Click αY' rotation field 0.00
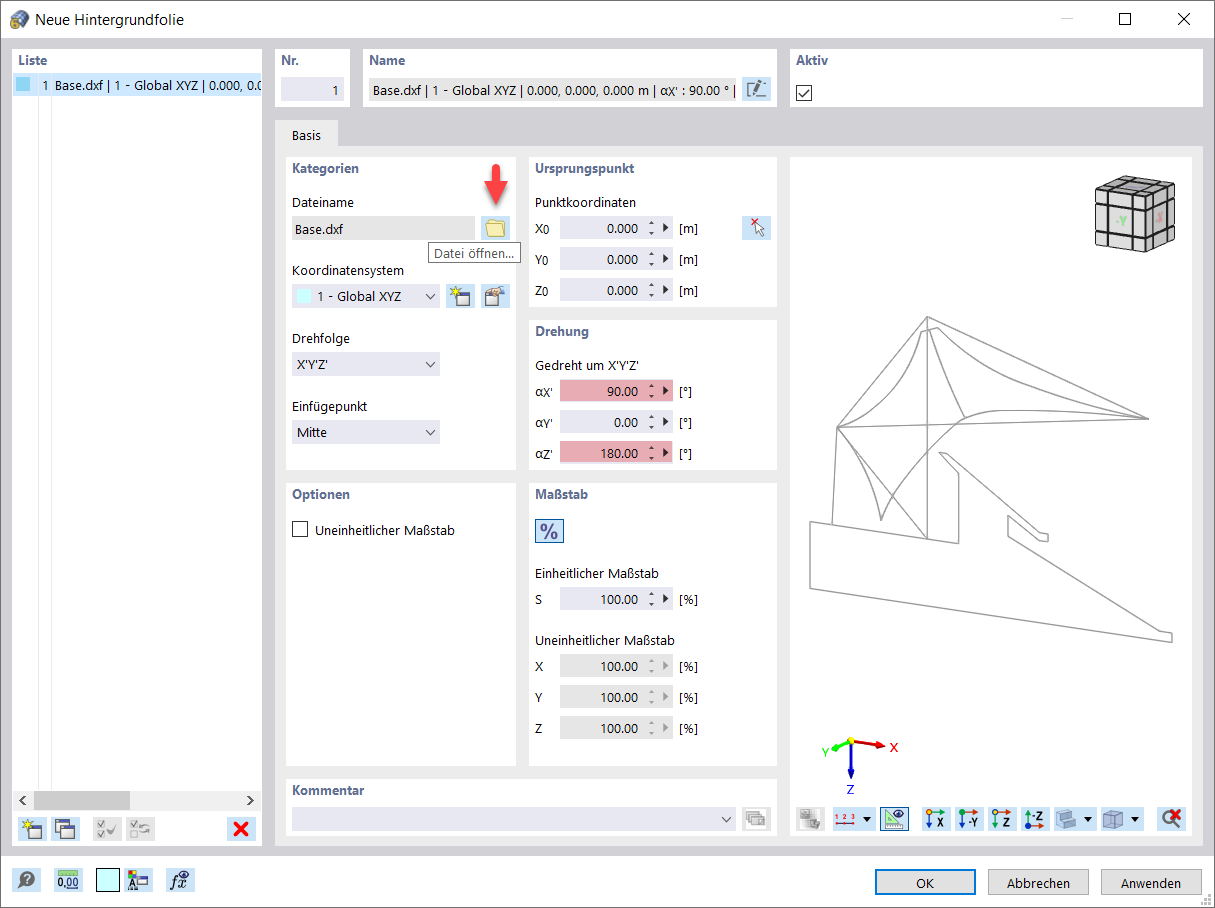This screenshot has width=1215, height=908. (601, 422)
